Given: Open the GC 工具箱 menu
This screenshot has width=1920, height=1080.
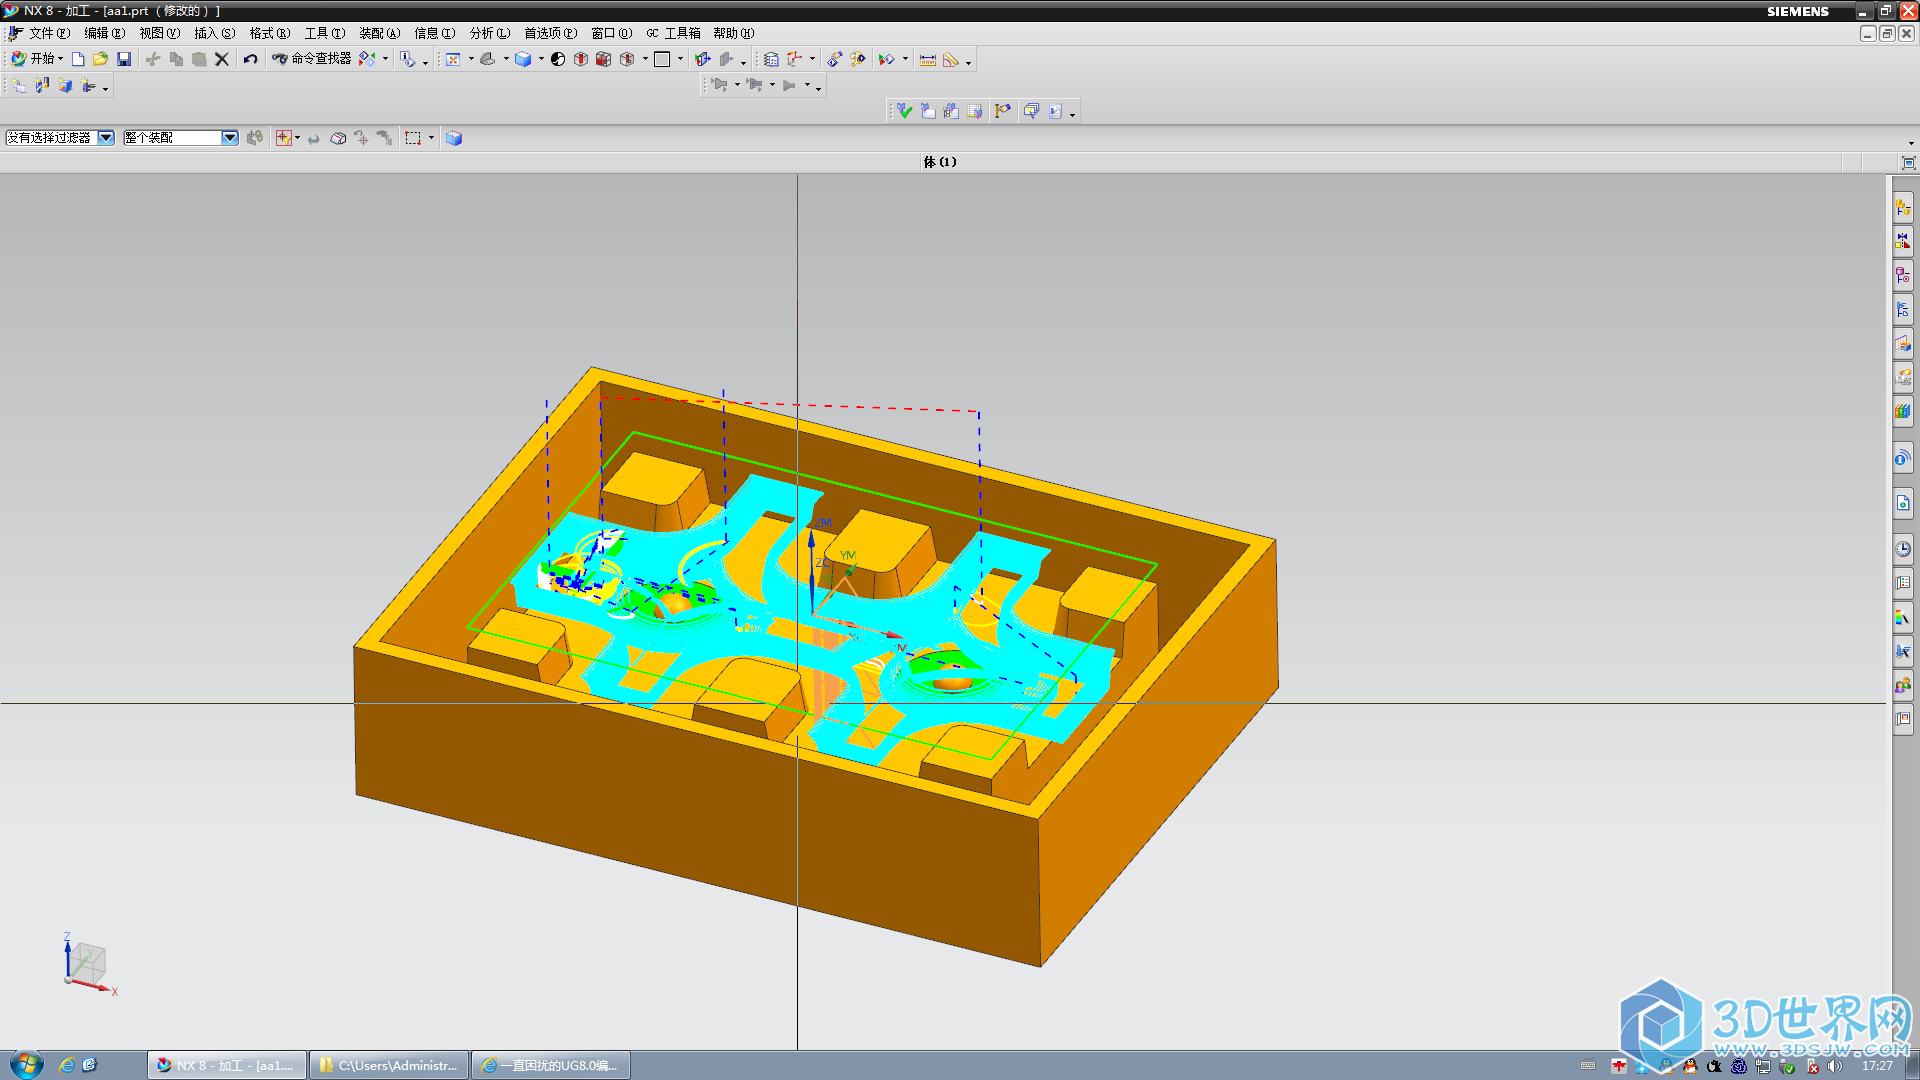Looking at the screenshot, I should point(673,33).
